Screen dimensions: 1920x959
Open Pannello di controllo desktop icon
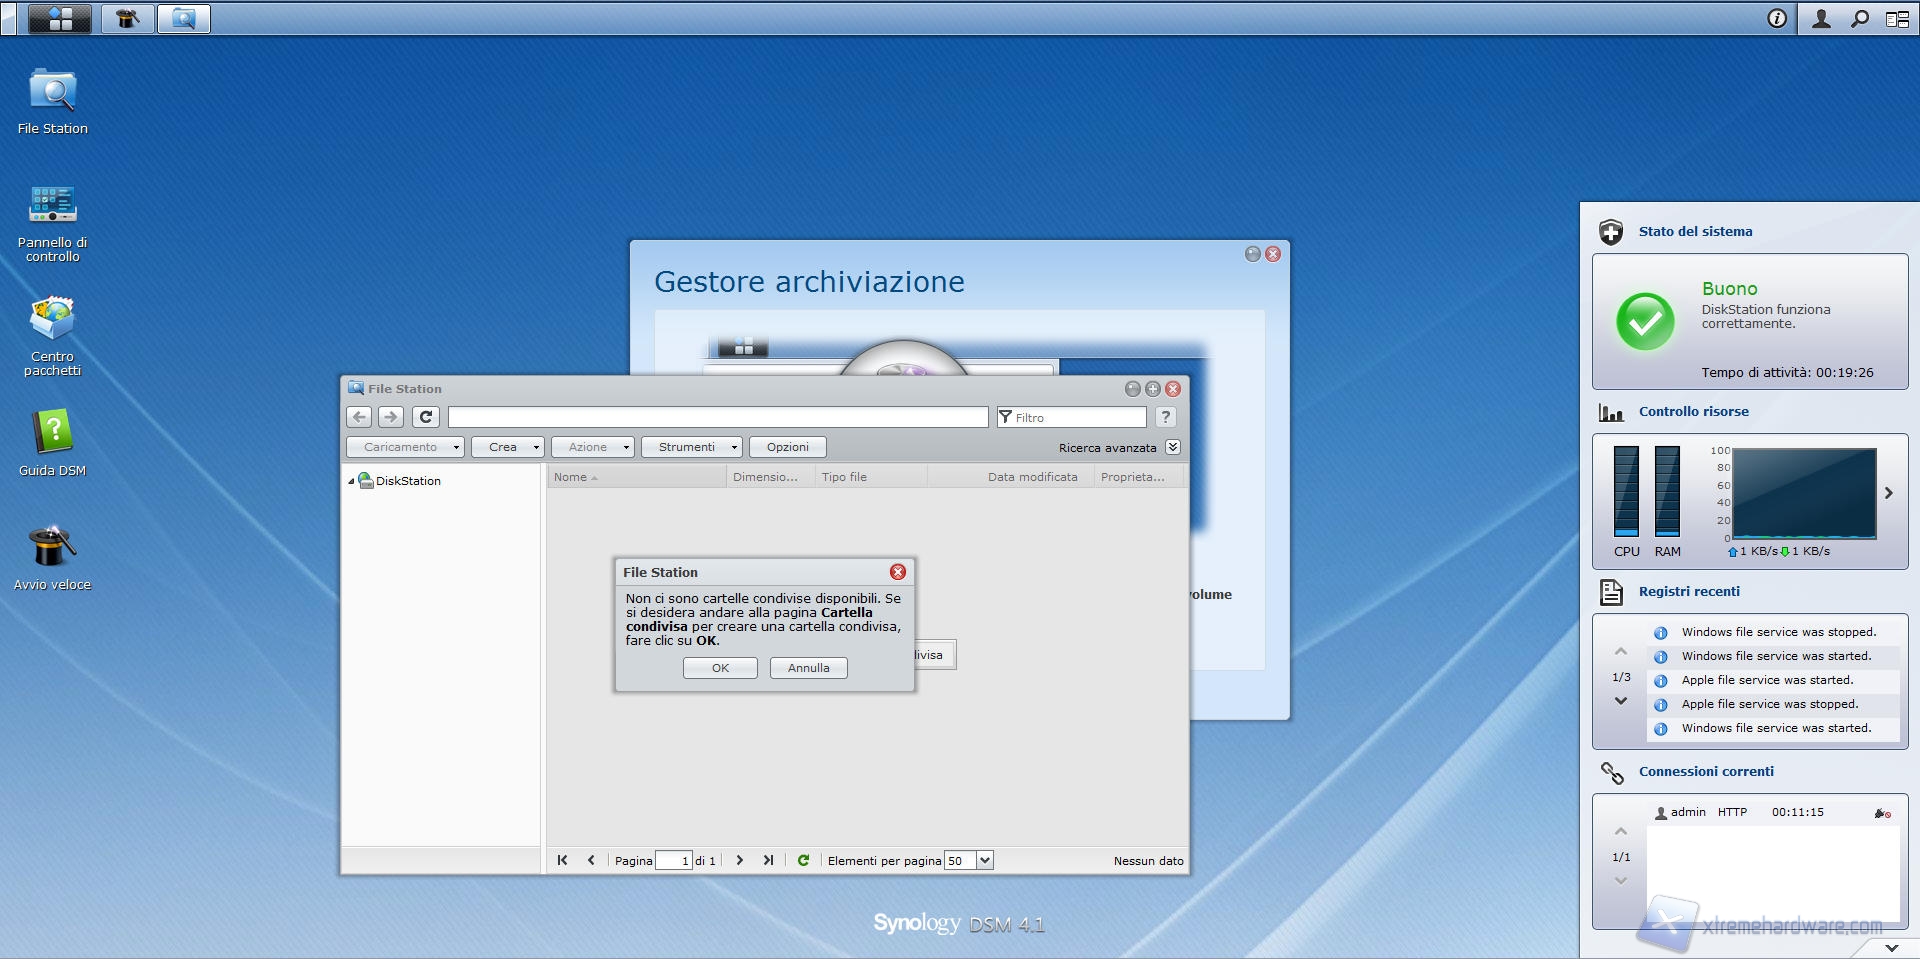[52, 206]
